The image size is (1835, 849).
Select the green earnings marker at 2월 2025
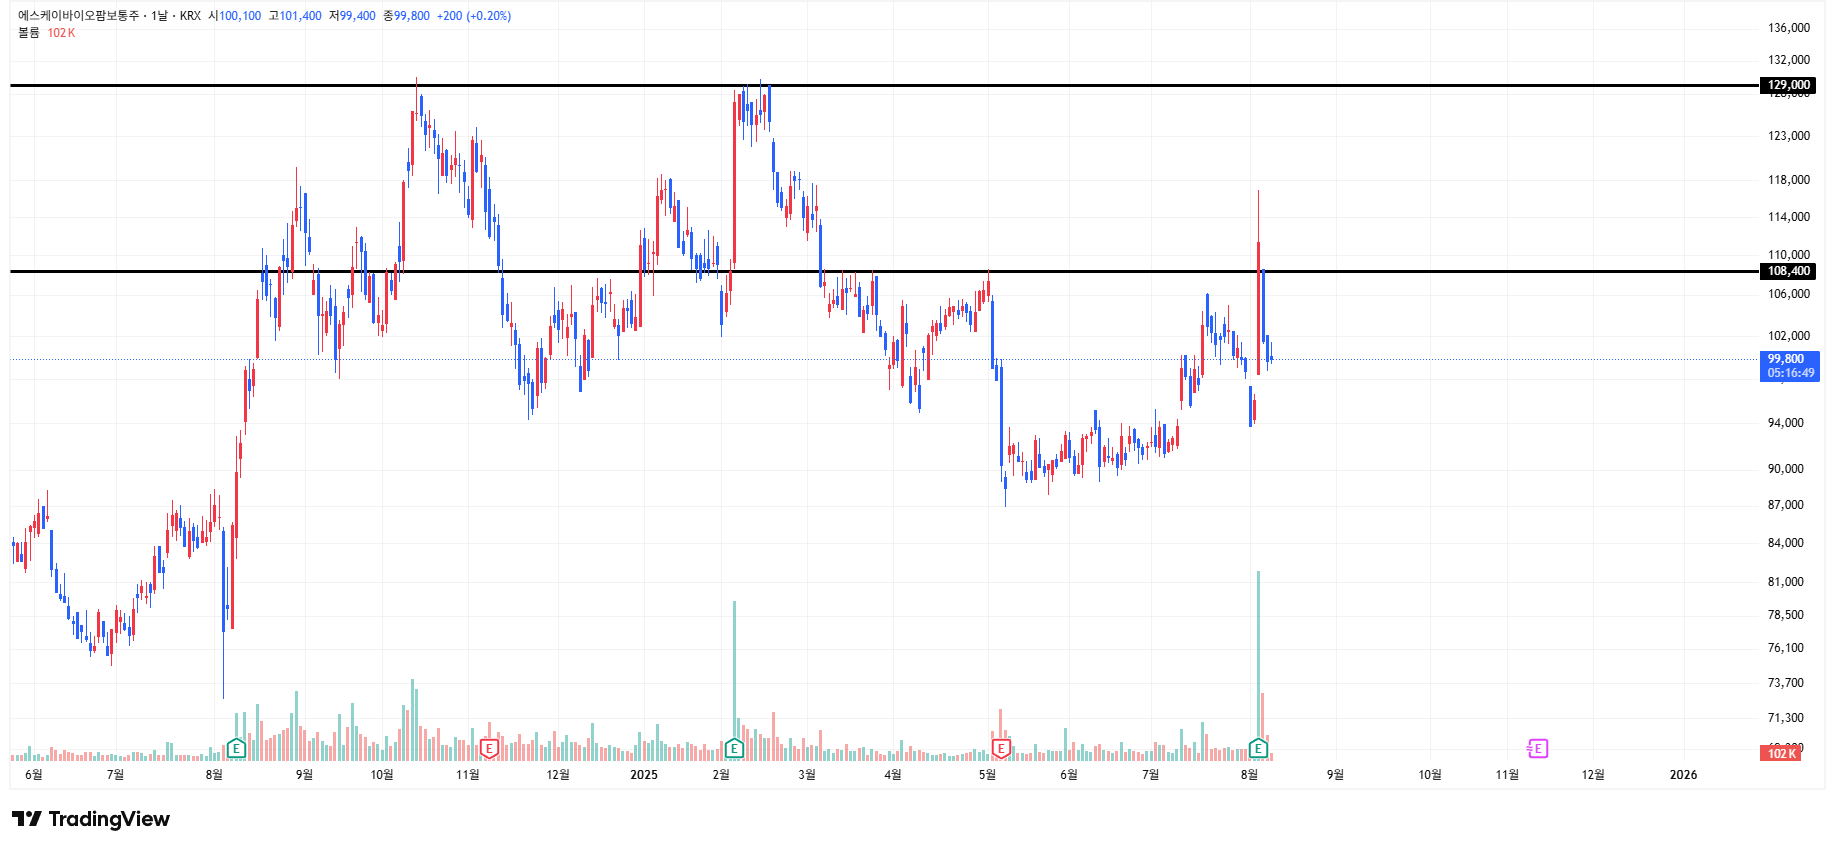pos(734,748)
